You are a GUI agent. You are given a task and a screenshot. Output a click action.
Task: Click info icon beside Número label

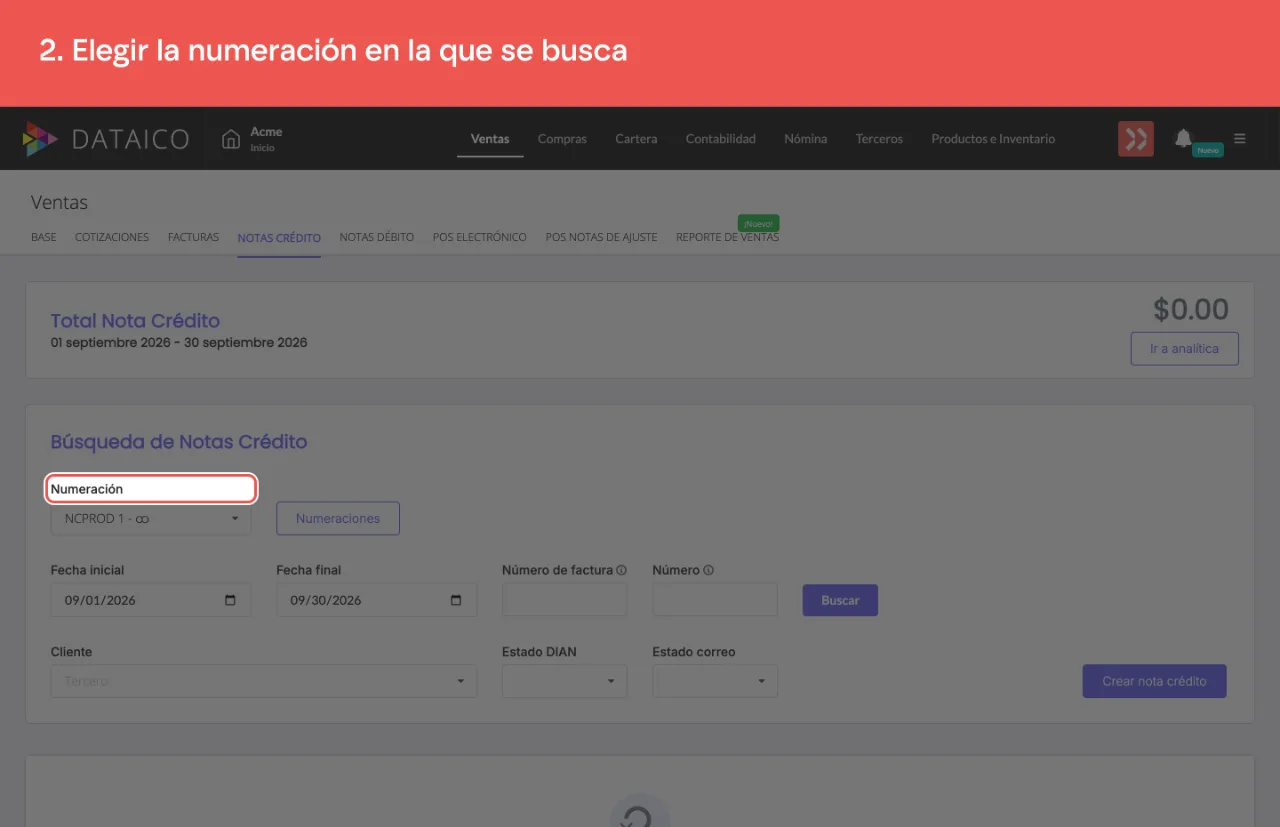pos(708,570)
